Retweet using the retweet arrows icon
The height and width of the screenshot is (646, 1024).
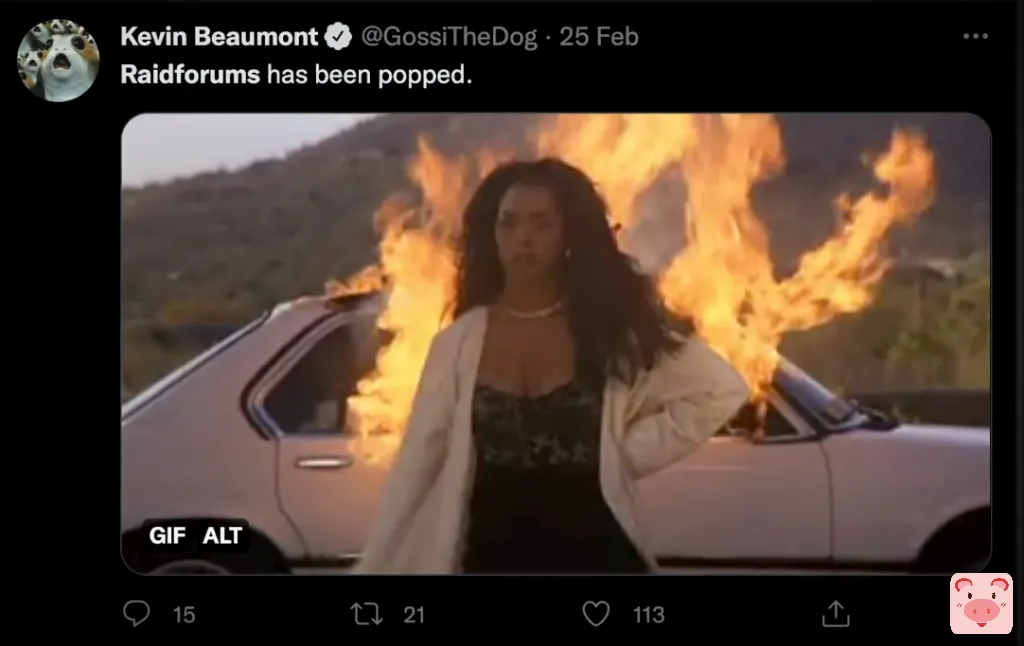click(x=367, y=614)
